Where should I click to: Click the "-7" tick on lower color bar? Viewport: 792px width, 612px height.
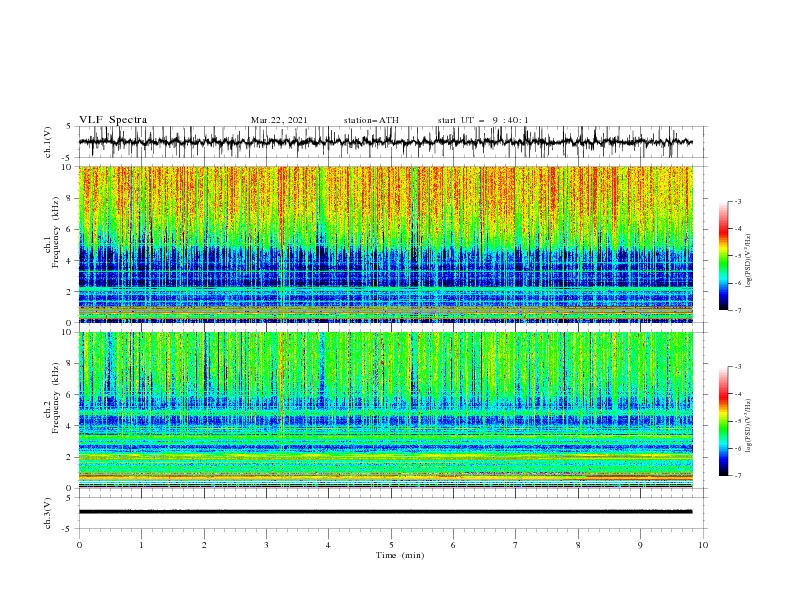[737, 476]
